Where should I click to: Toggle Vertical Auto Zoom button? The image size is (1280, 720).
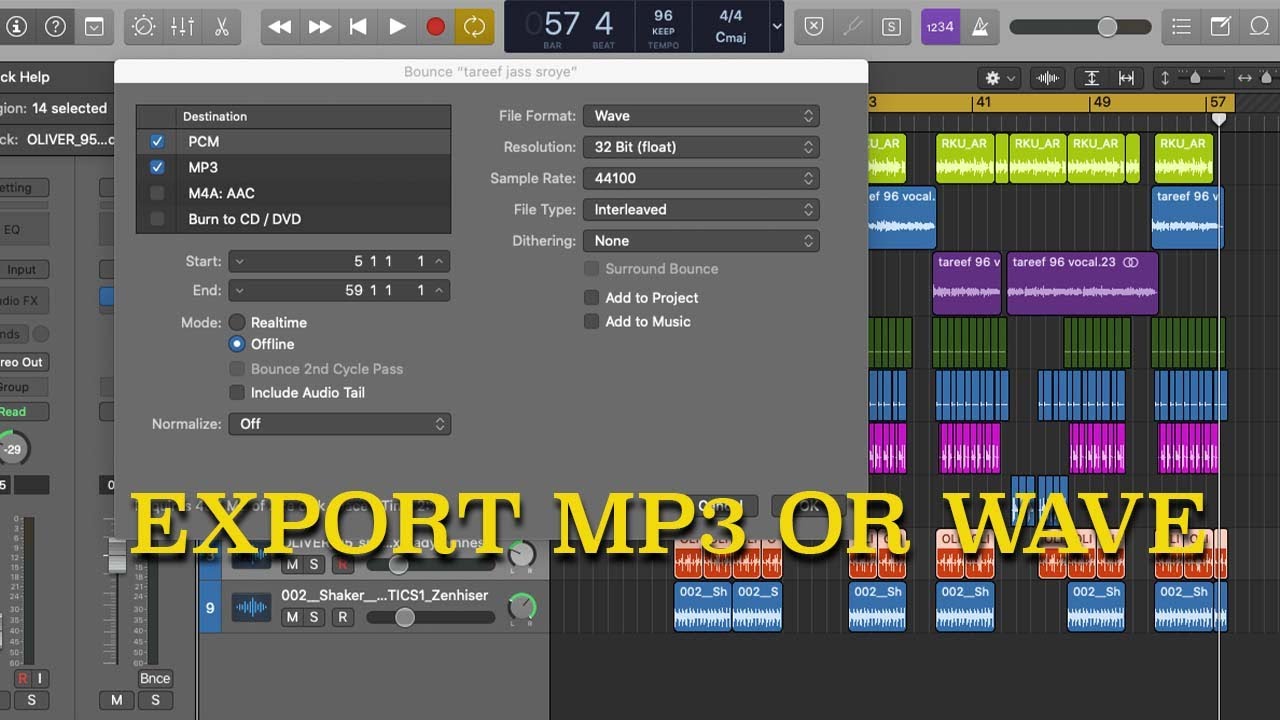(x=1092, y=77)
